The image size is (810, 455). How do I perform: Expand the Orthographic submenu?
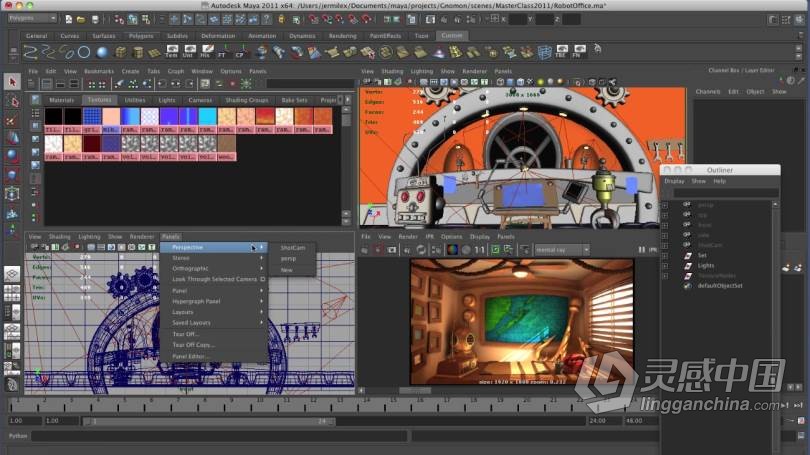click(x=214, y=269)
